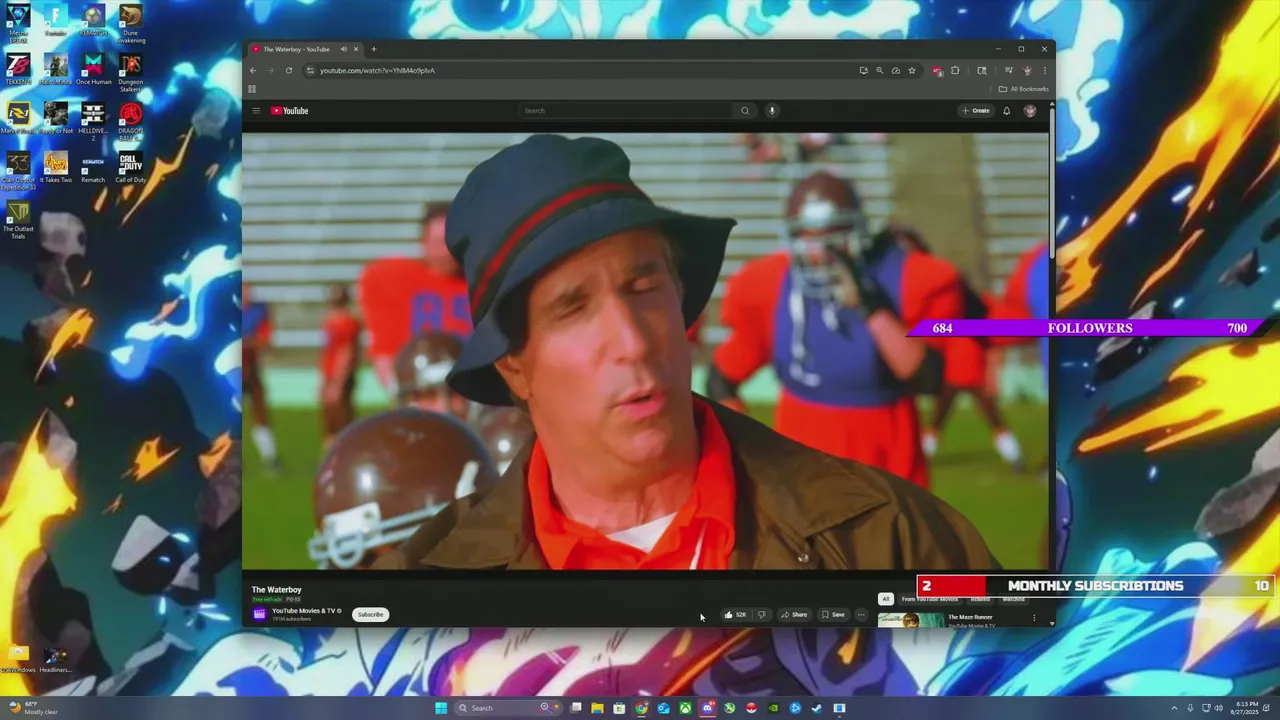Screen dimensions: 1280x720
Task: Open the Discord taskbar icon
Action: (707, 708)
